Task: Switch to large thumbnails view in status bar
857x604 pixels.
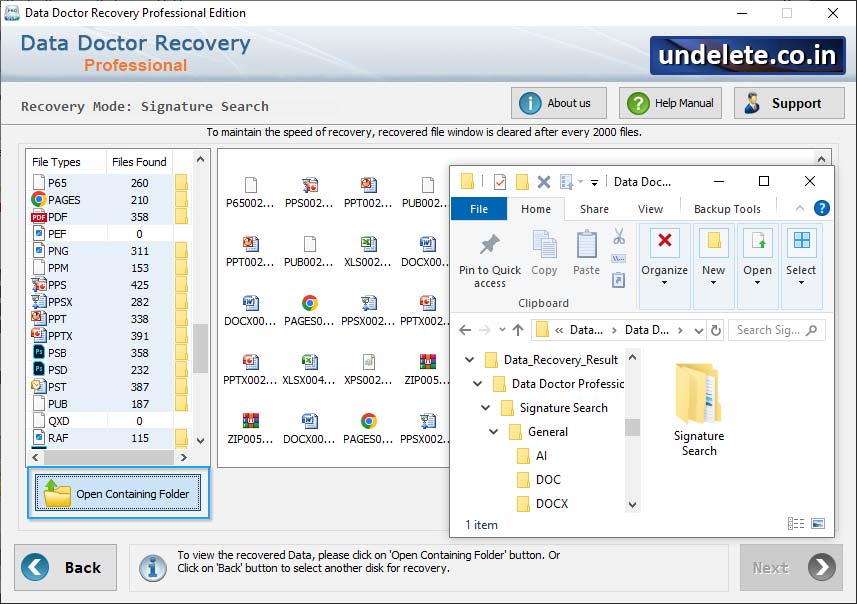Action: click(x=818, y=523)
